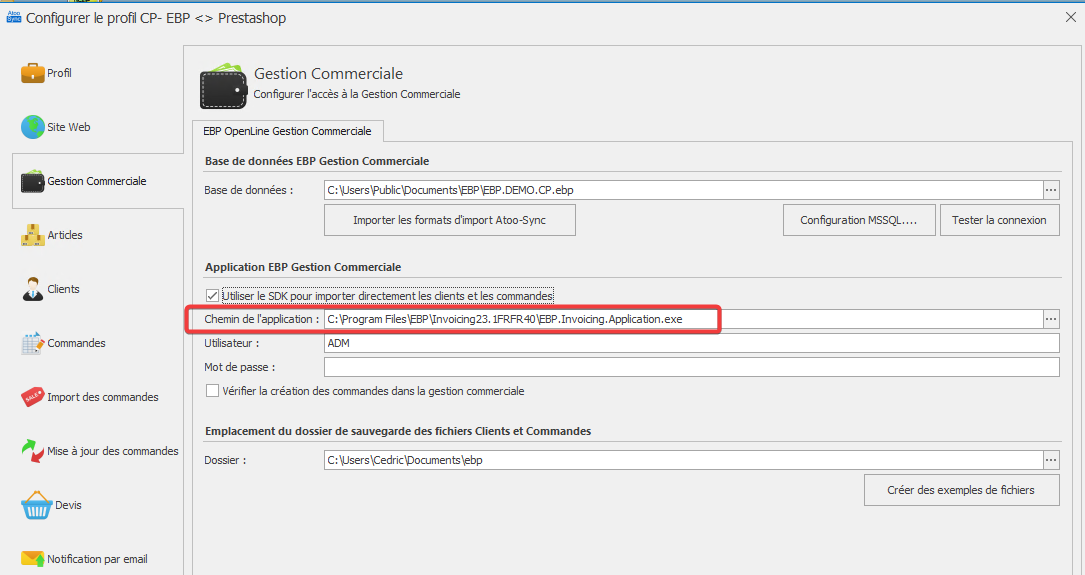Open Mise à jour des commandes settings
This screenshot has height=575, width=1085.
point(113,451)
